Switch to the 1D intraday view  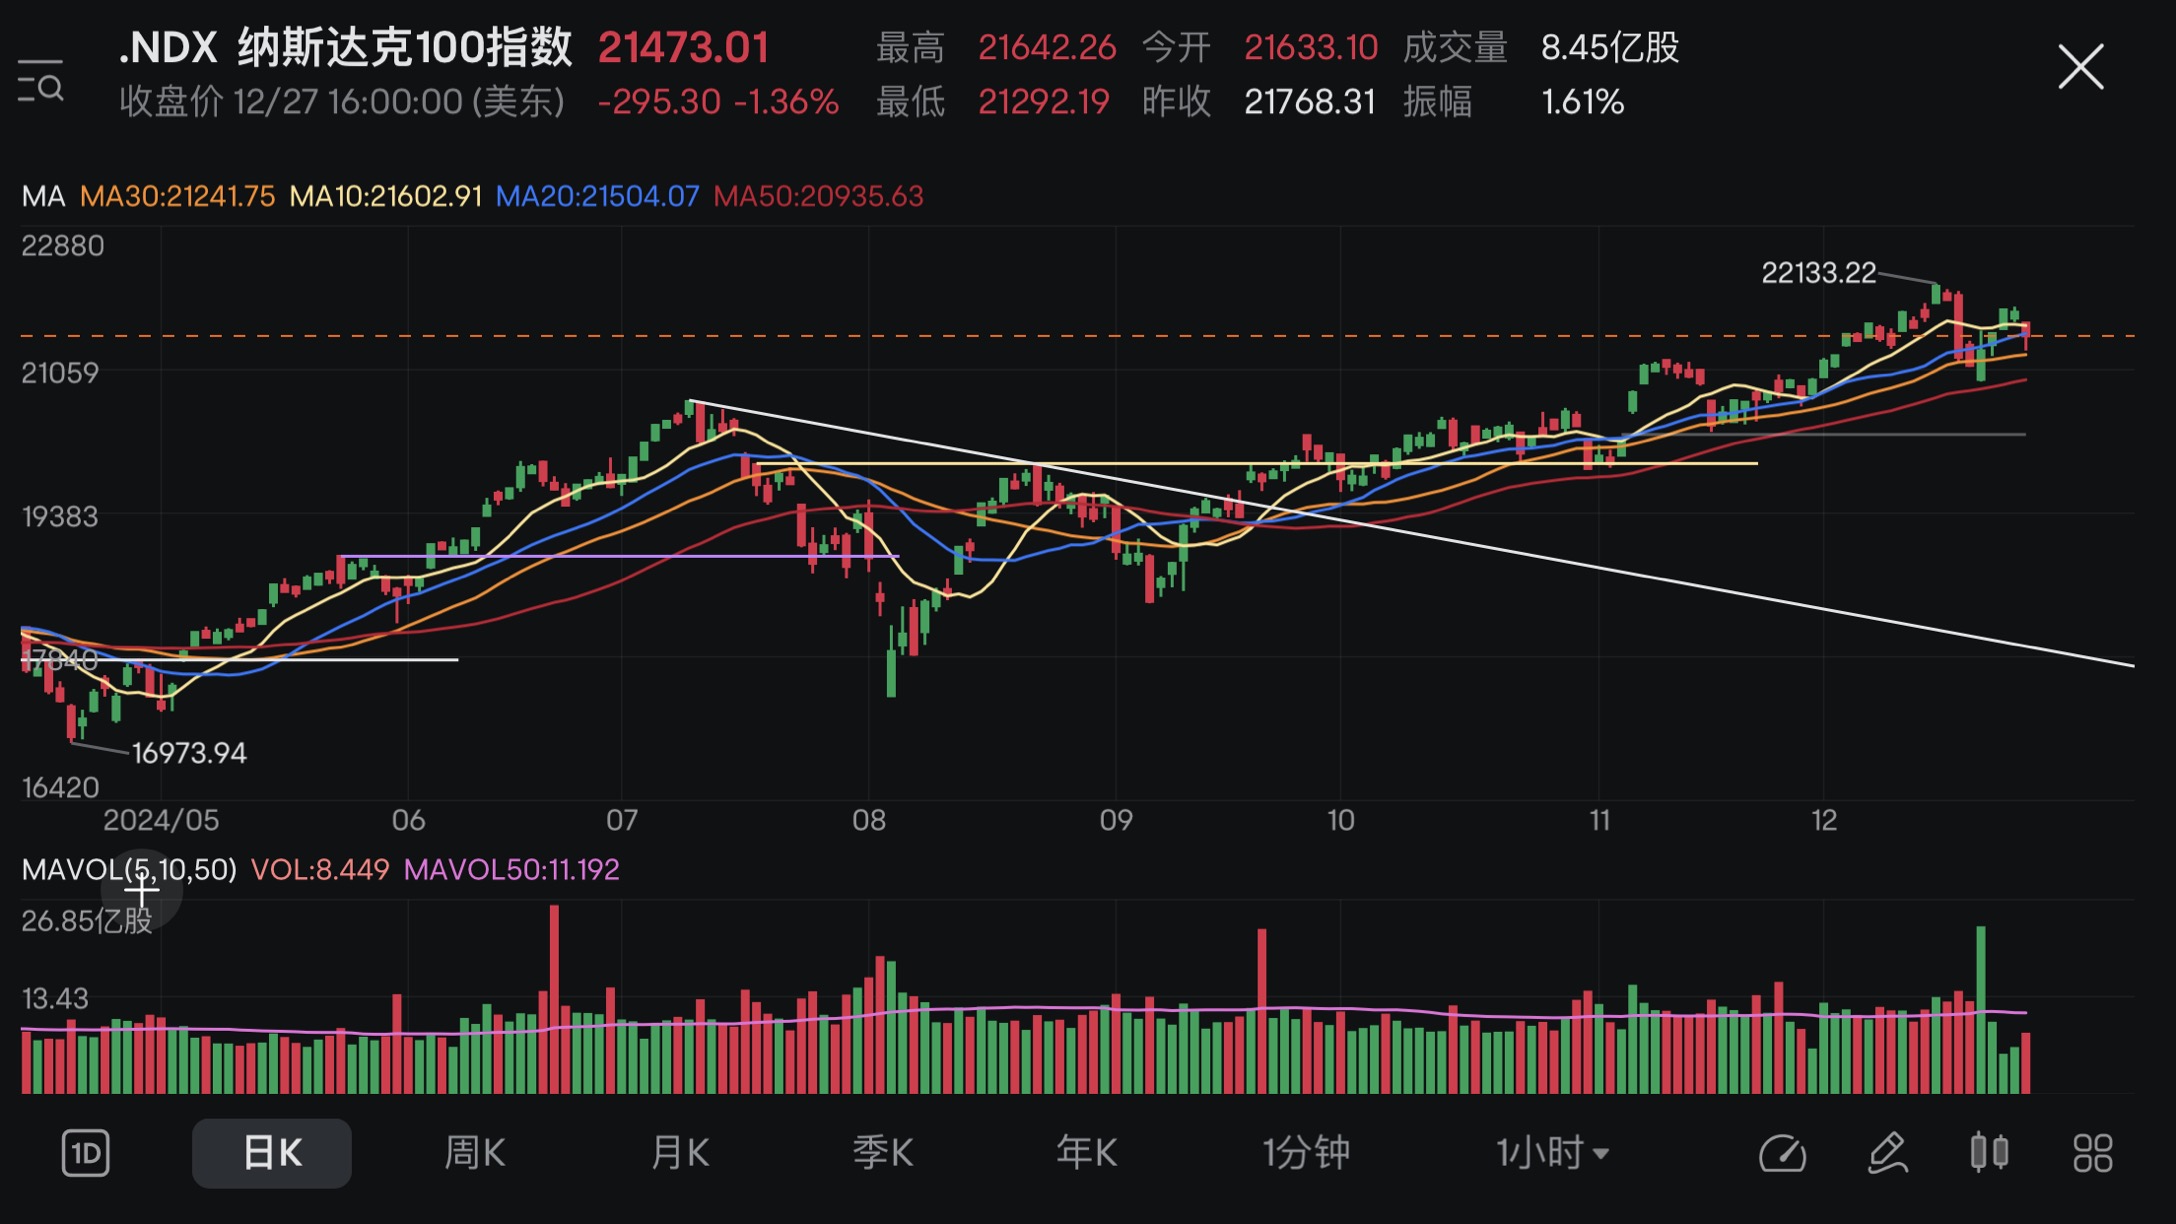click(85, 1153)
